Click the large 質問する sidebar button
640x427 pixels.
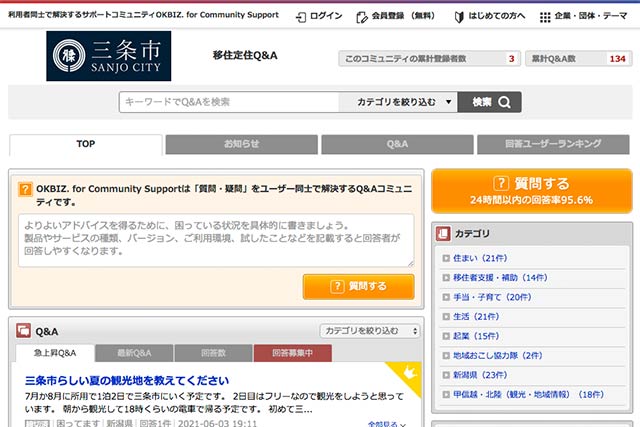coord(532,191)
